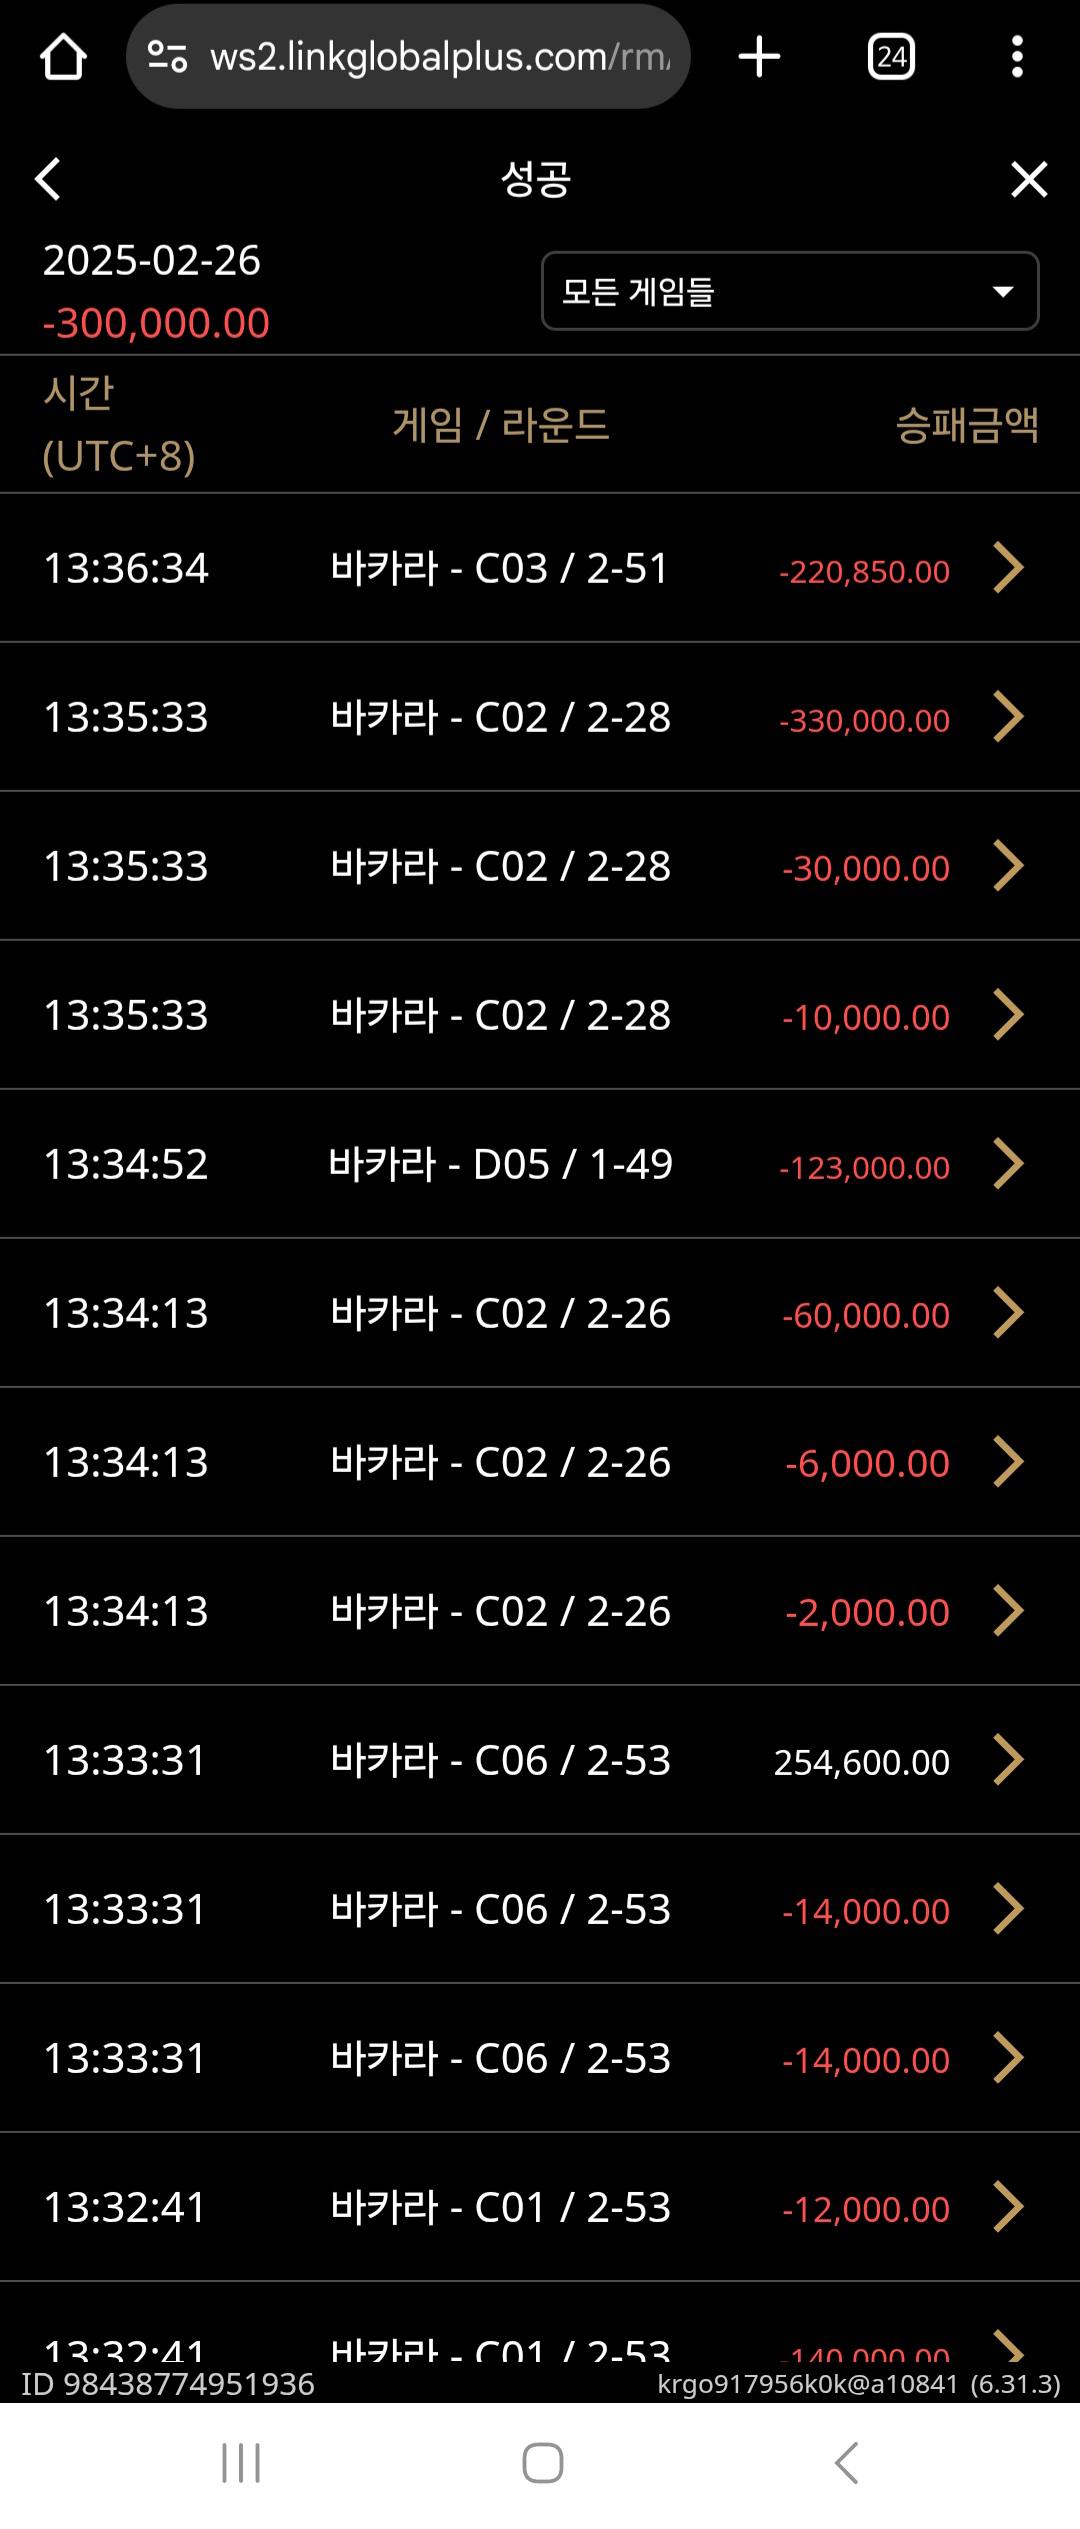This screenshot has width=1080, height=2529.
Task: Open the 모든 게임들 game filter dropdown
Action: [790, 291]
